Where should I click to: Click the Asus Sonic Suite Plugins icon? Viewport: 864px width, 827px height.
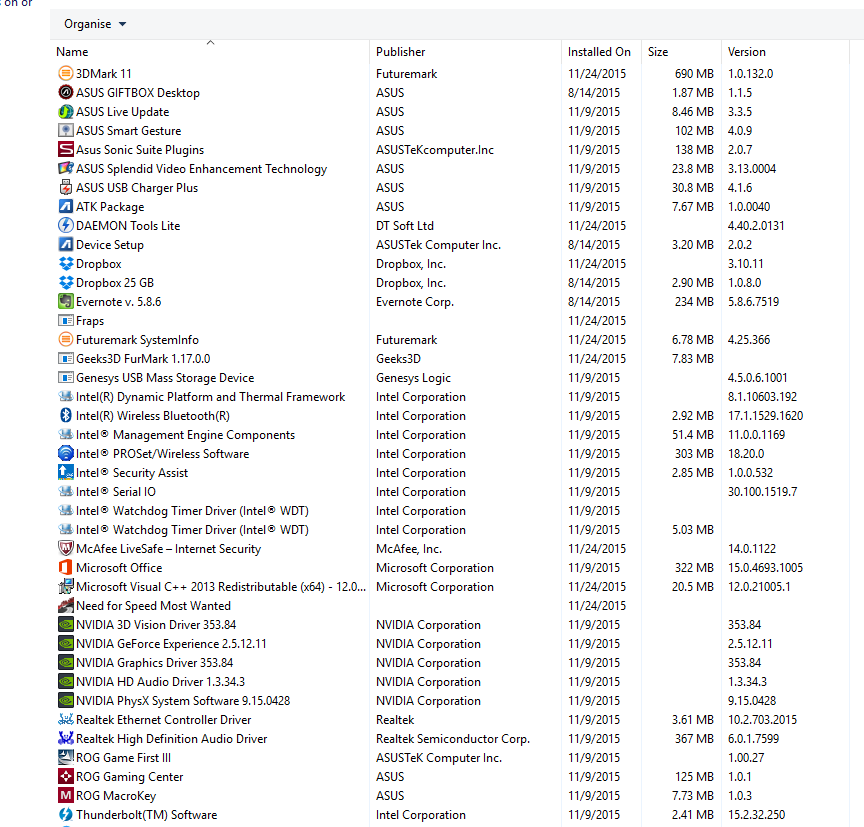(66, 149)
